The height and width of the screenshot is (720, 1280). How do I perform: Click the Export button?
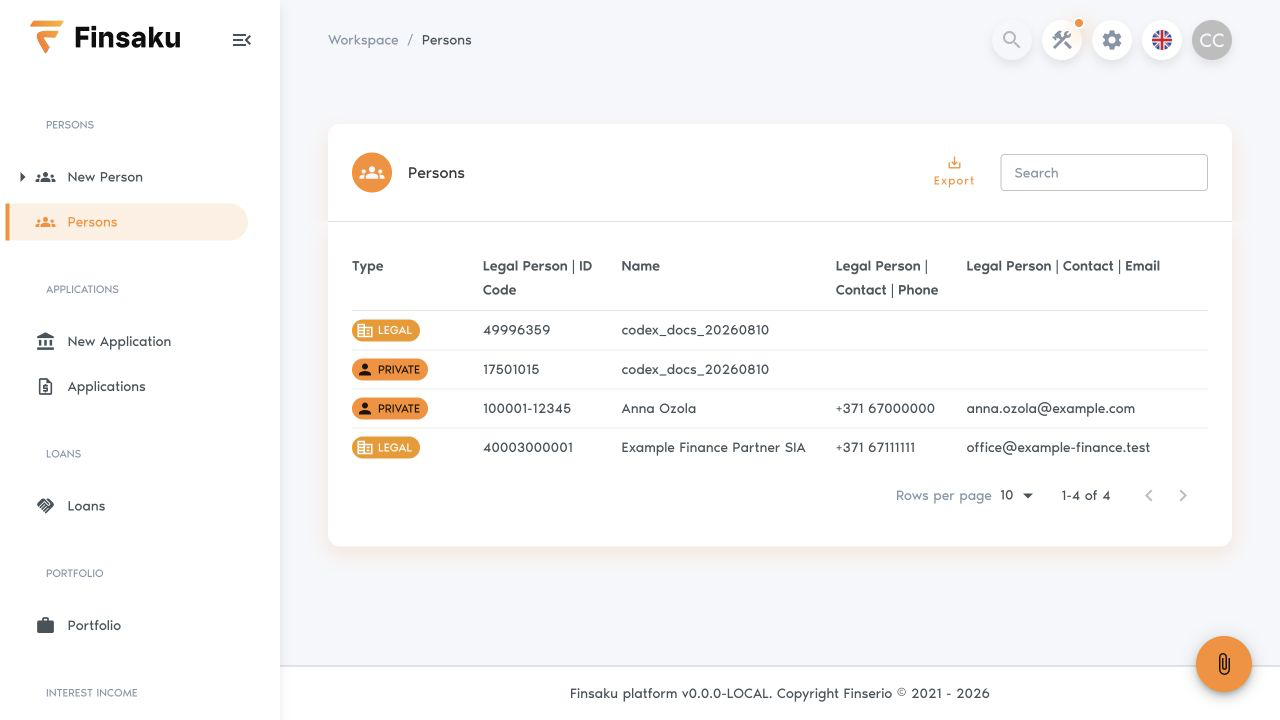click(x=954, y=172)
